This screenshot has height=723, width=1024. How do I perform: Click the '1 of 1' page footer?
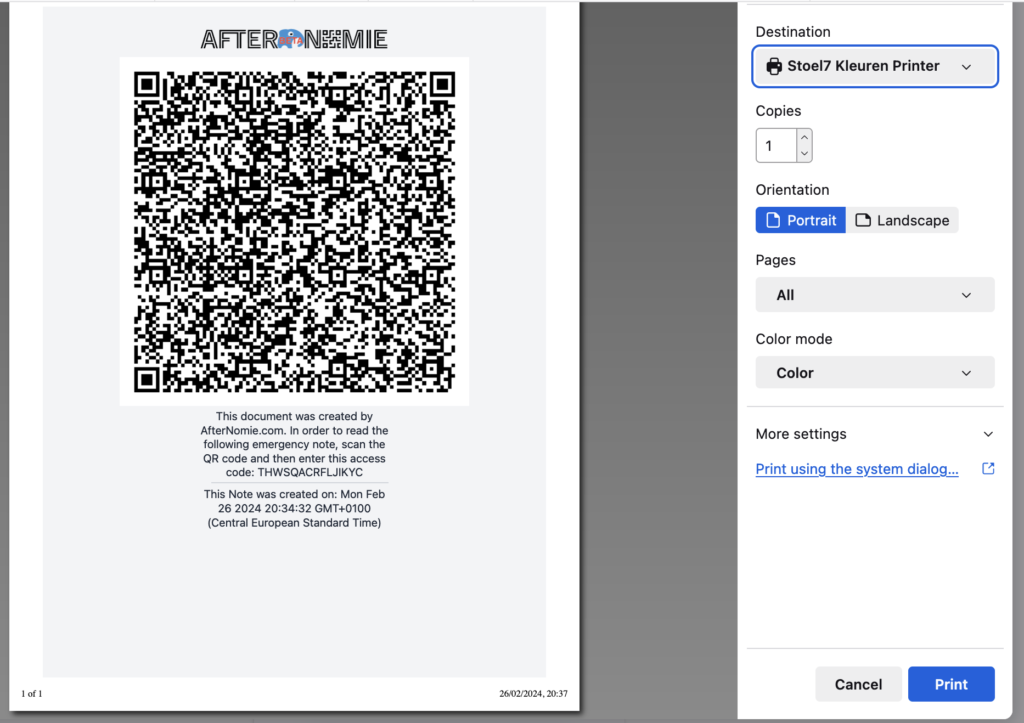[32, 694]
